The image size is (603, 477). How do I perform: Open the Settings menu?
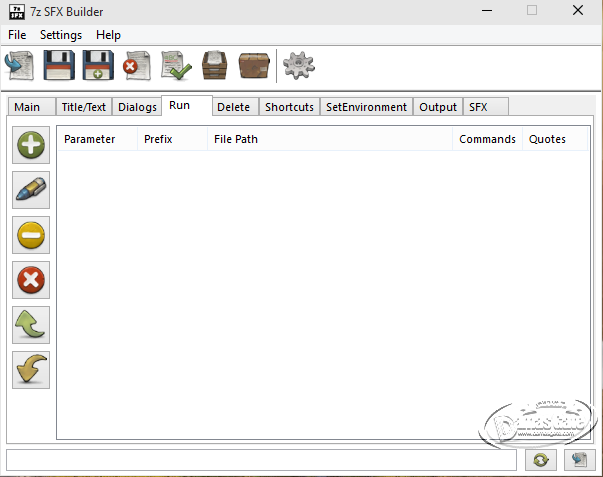(61, 35)
